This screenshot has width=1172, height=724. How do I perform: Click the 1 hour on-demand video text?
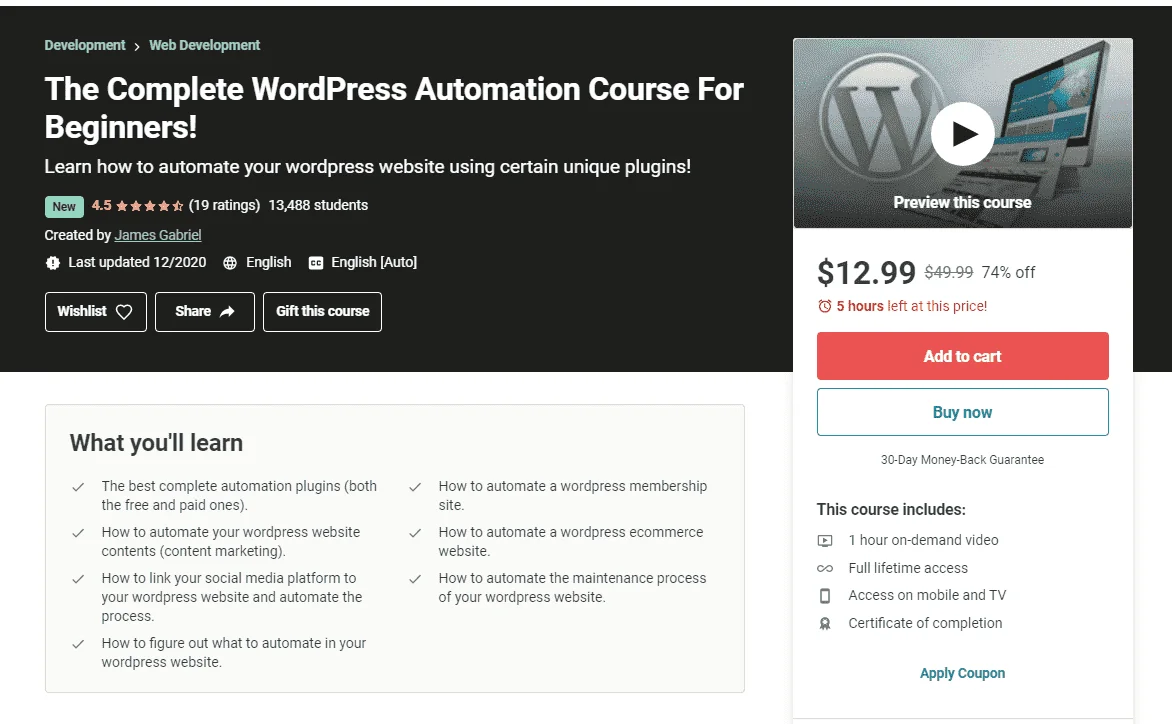(x=923, y=539)
